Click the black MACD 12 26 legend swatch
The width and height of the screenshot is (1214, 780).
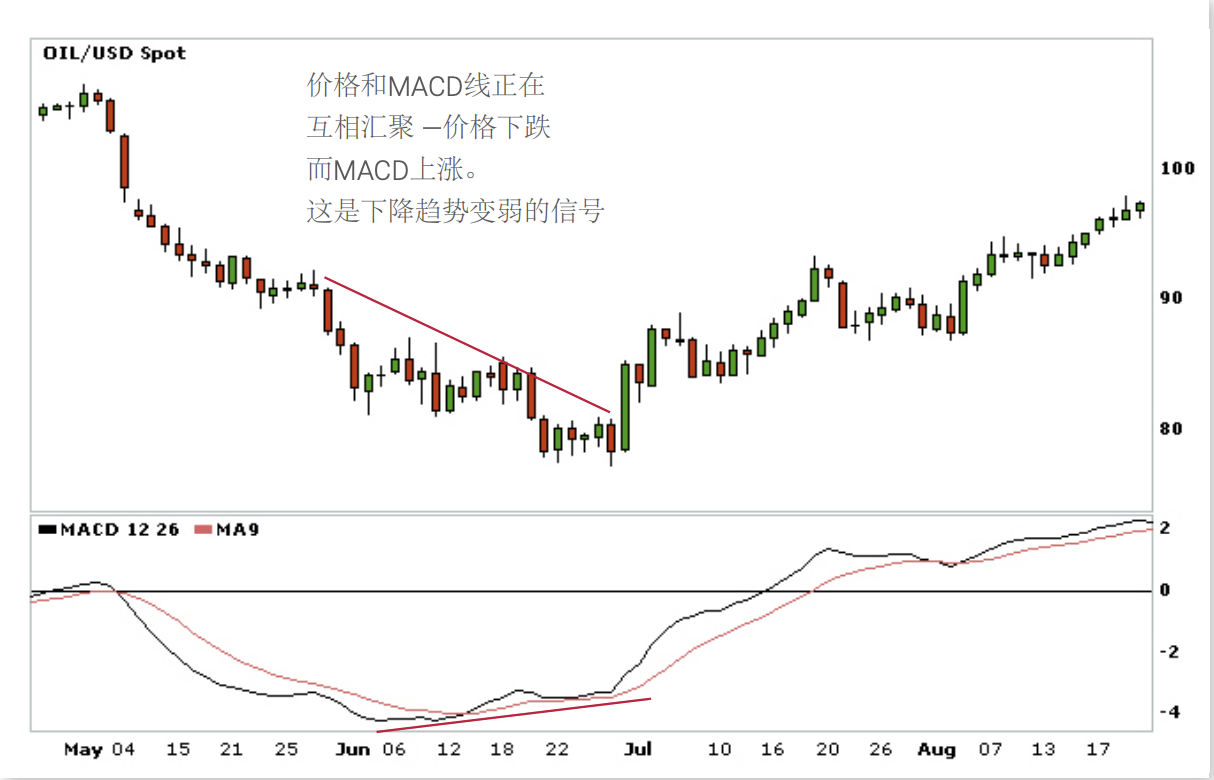coord(46,530)
